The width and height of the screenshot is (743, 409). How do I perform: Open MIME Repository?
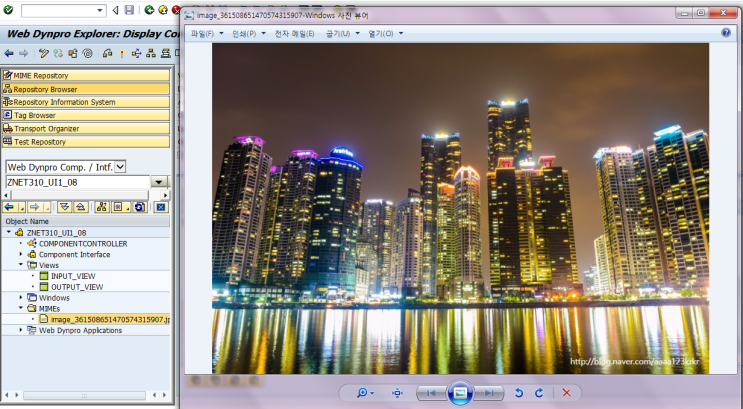coord(86,75)
